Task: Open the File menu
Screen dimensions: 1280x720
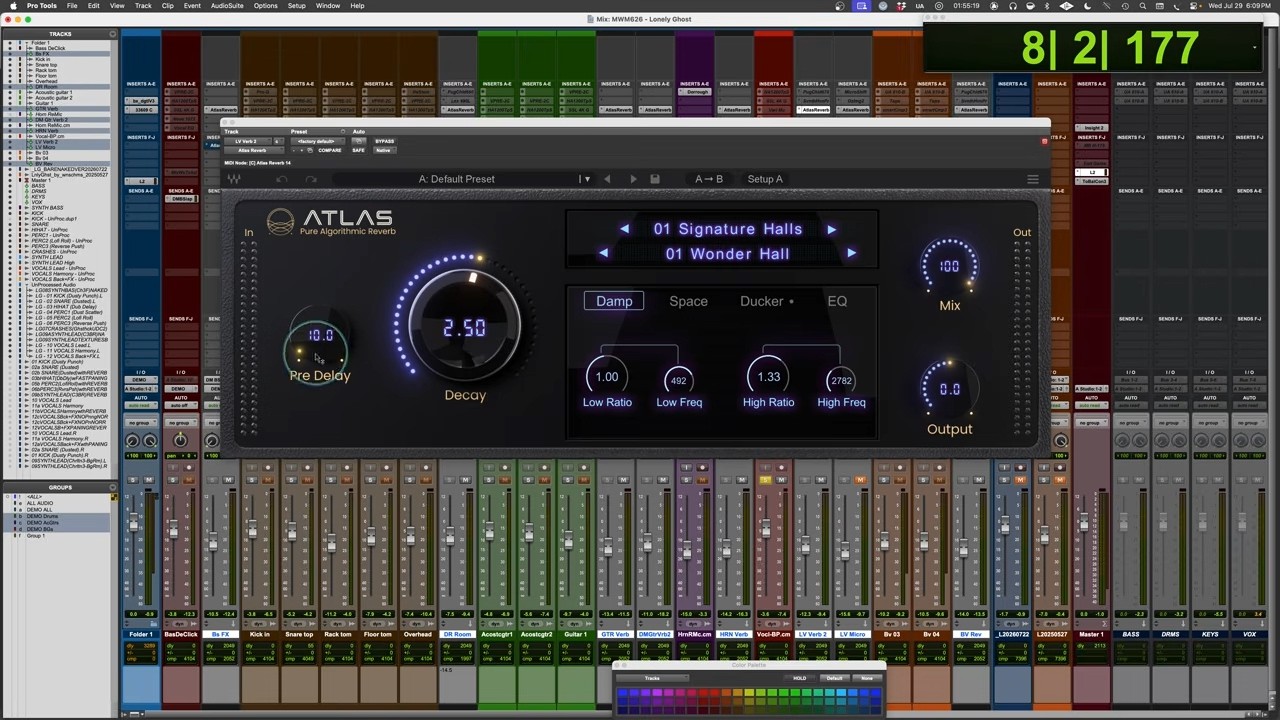Action: click(x=72, y=6)
